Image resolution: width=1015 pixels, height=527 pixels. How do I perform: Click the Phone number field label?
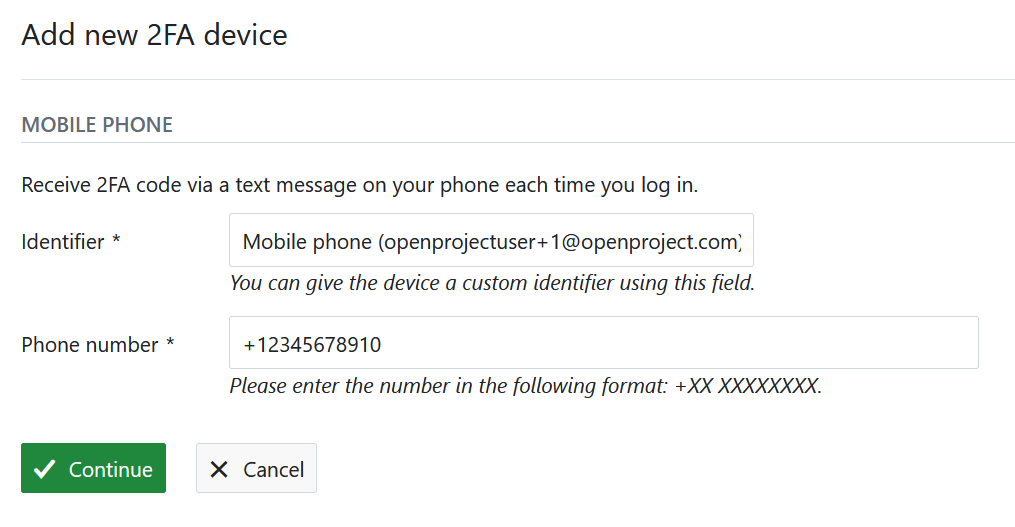[x=90, y=345]
